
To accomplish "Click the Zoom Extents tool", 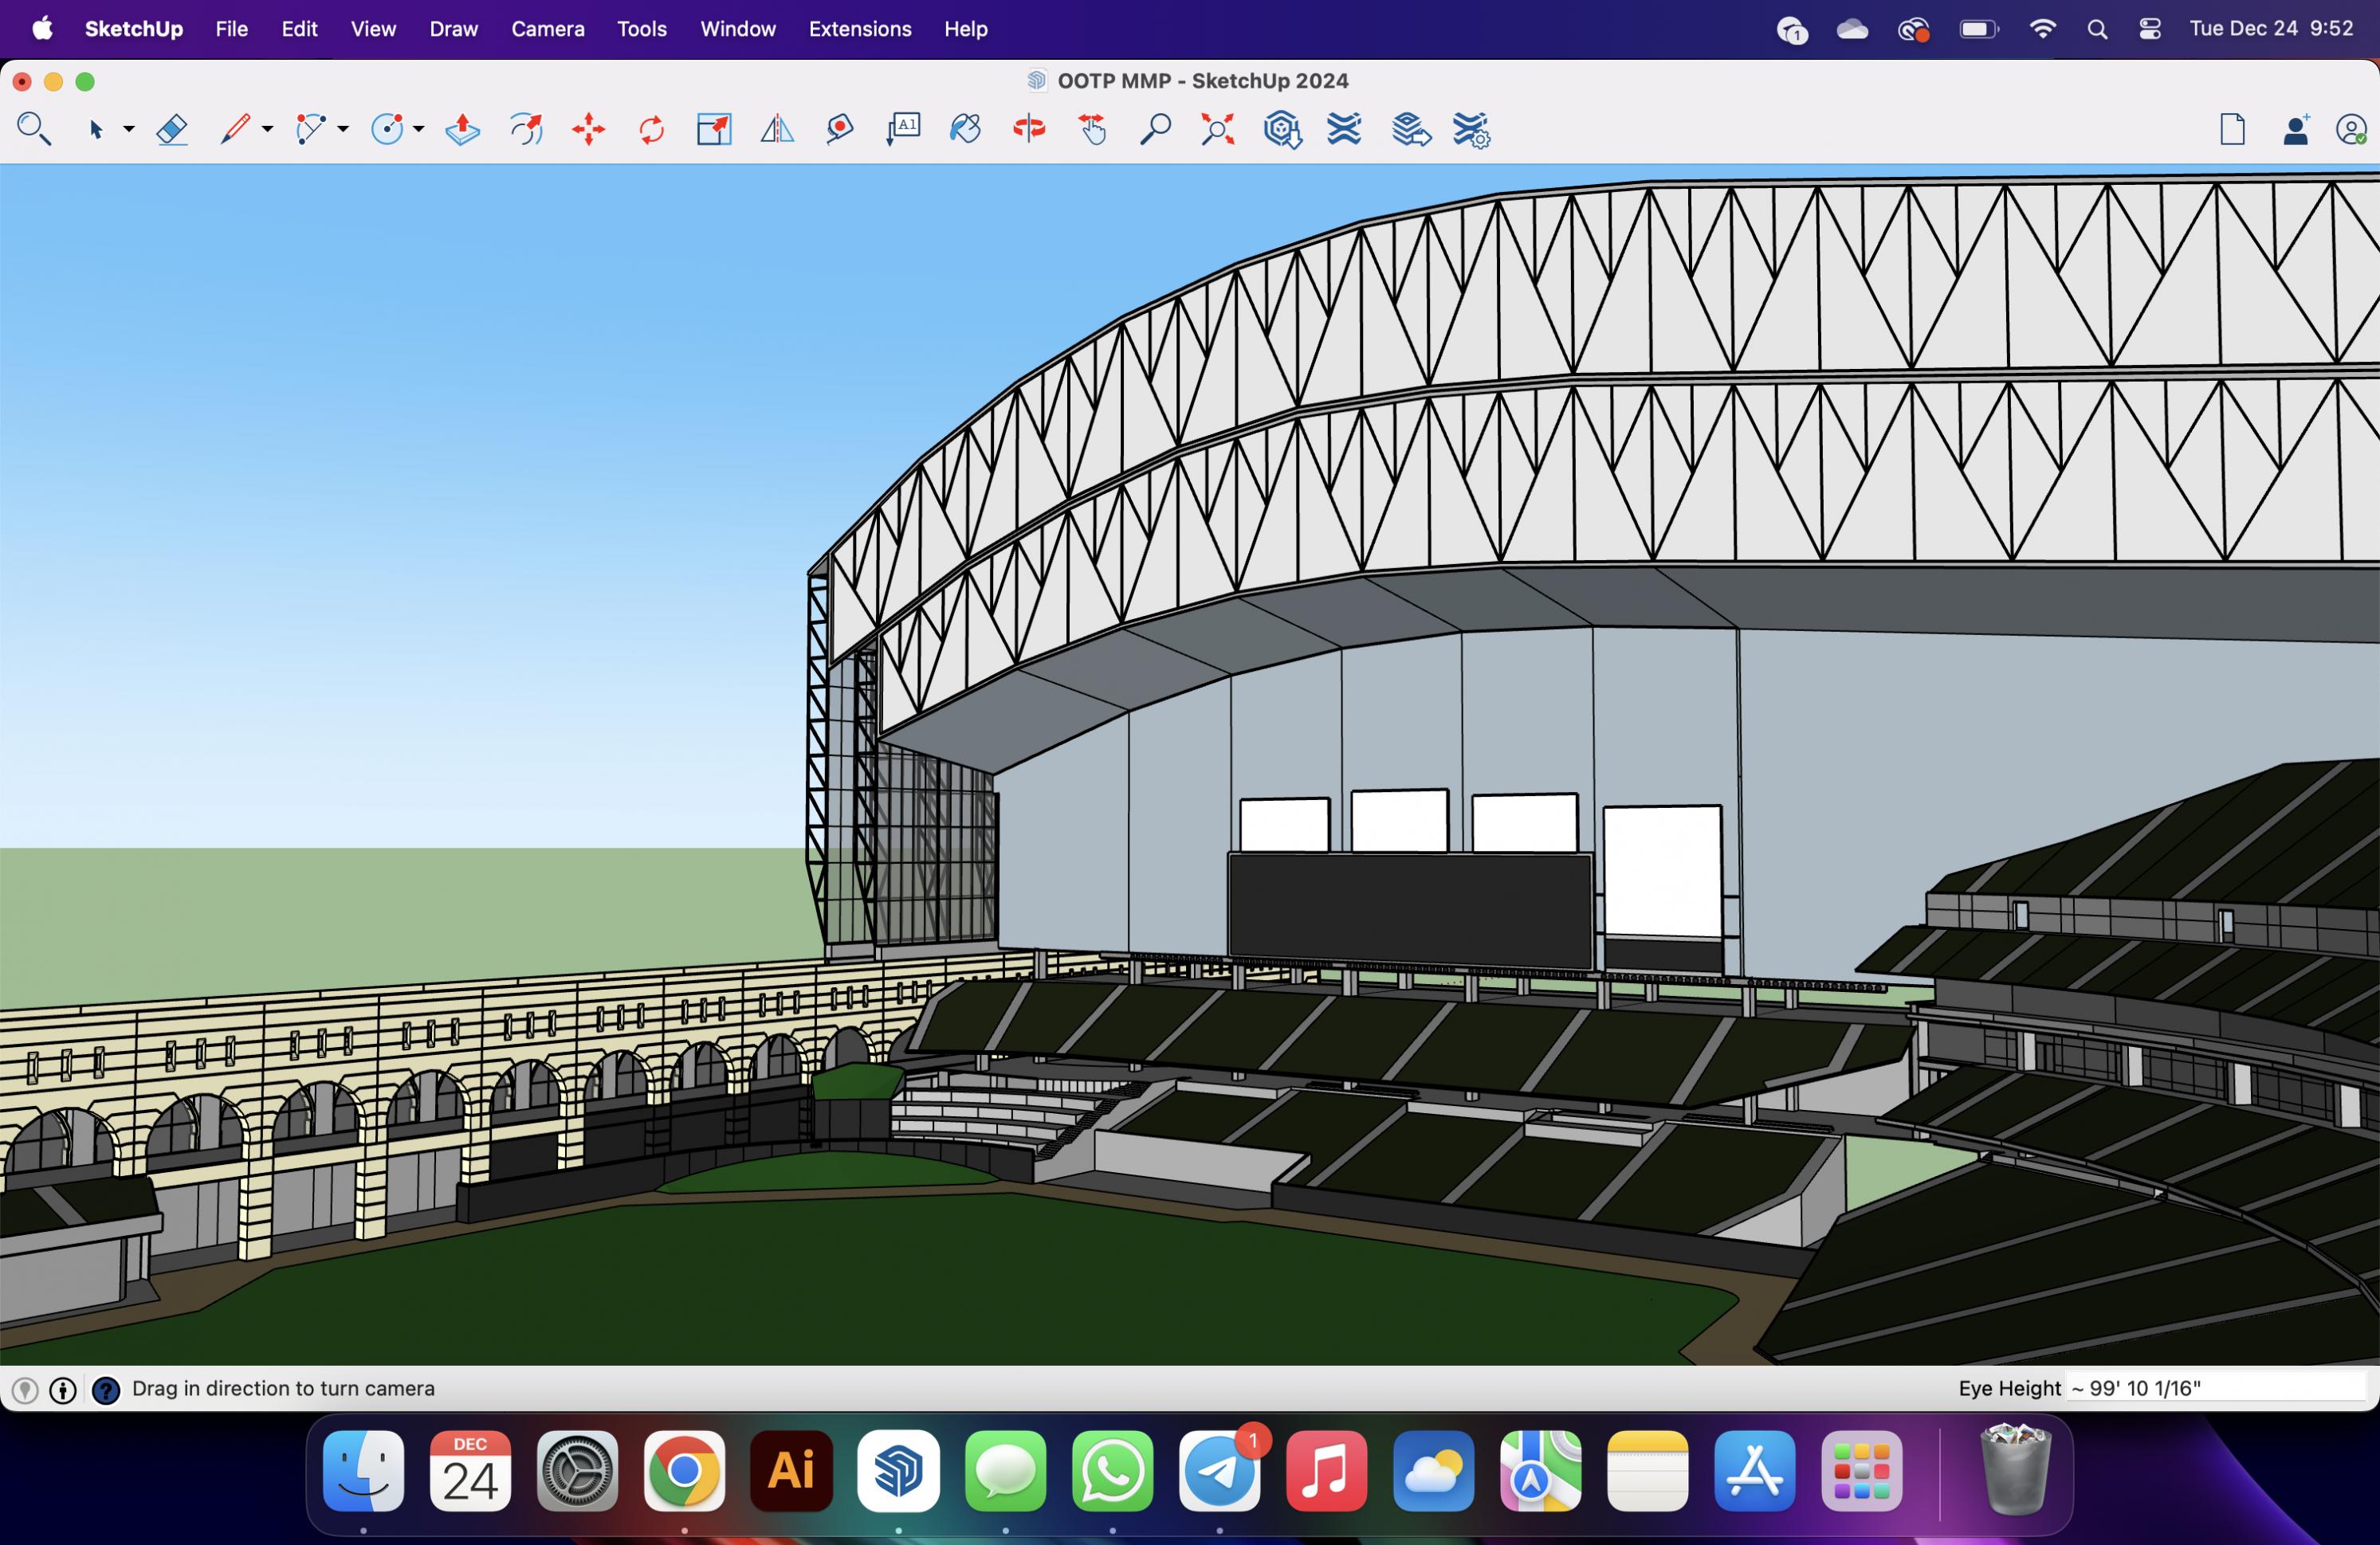I will point(1217,130).
